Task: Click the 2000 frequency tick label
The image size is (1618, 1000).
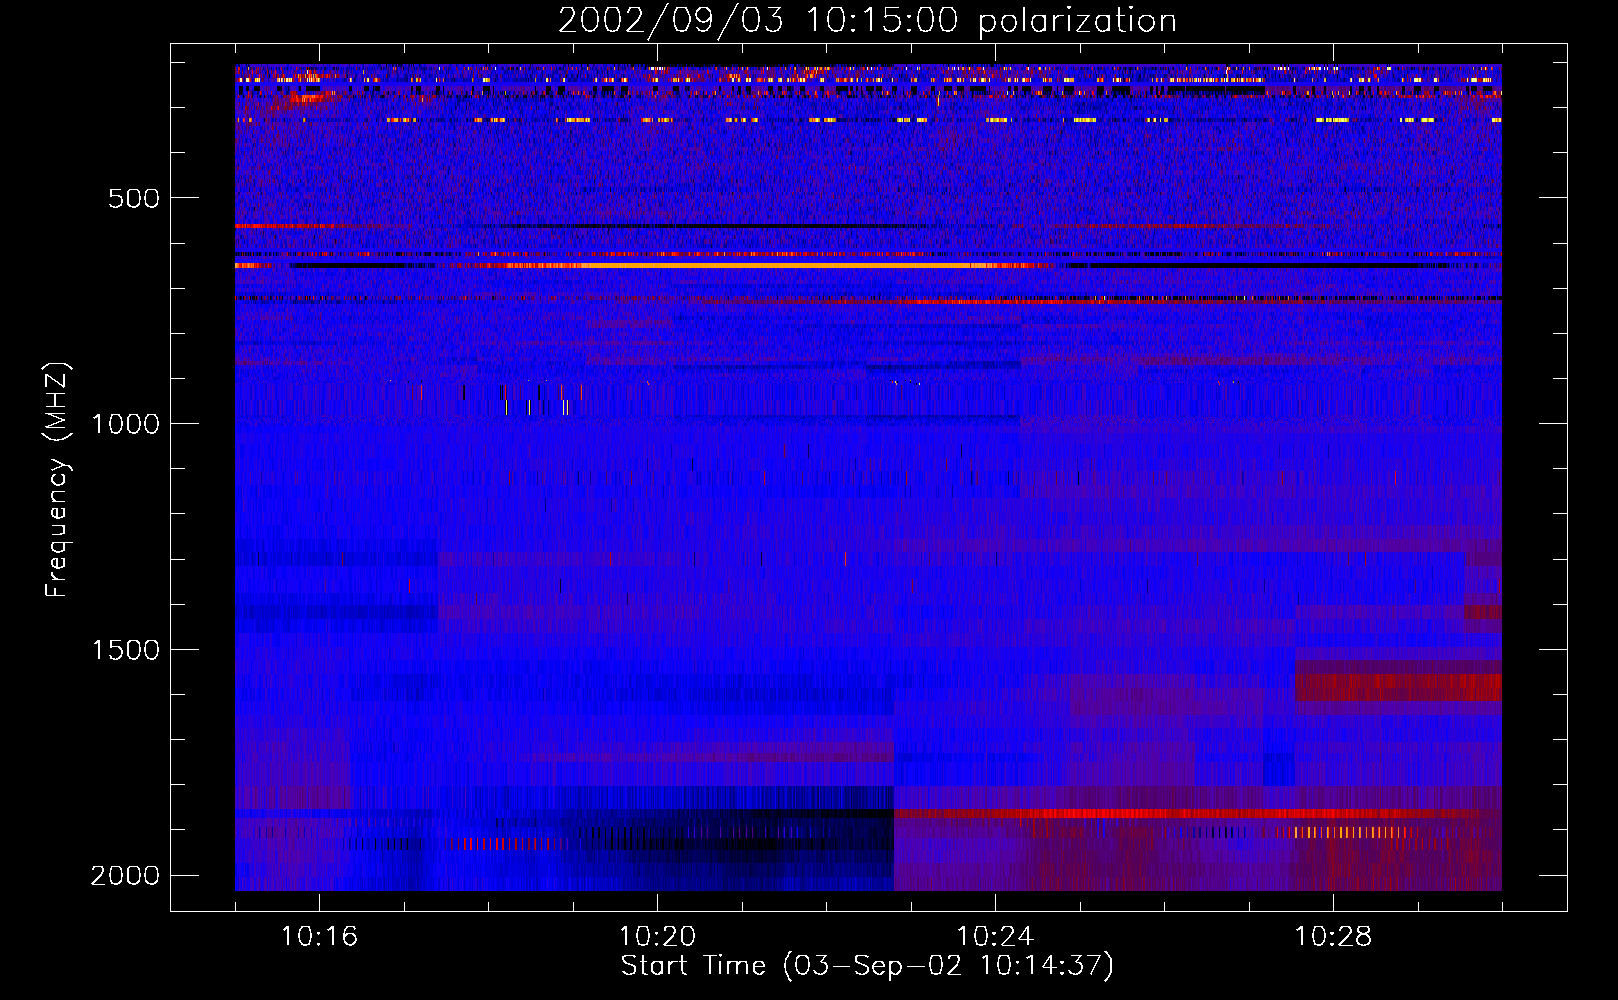Action: 125,876
